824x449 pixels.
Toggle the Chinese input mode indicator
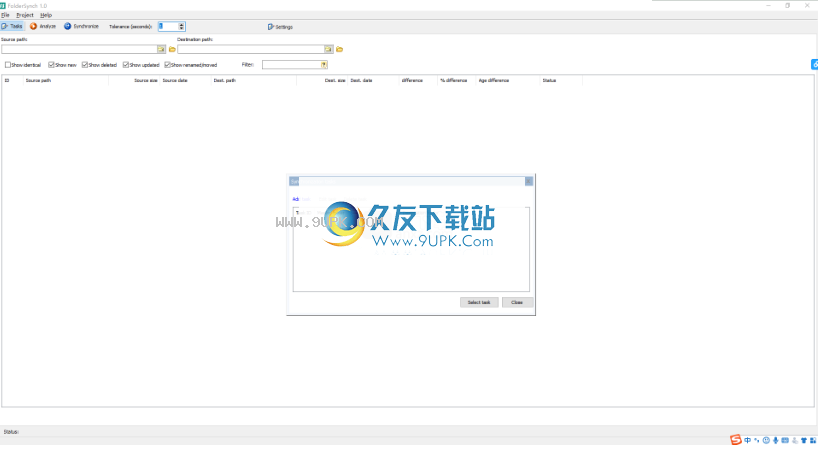pos(748,441)
